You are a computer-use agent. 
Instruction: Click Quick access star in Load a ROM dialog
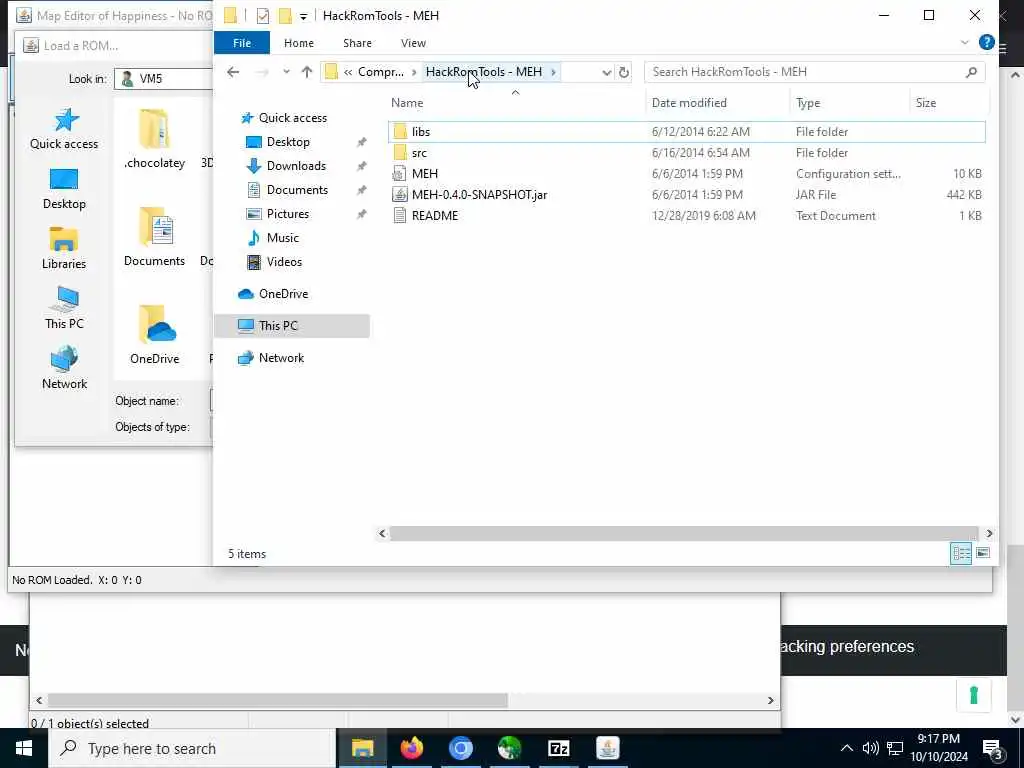click(x=64, y=120)
